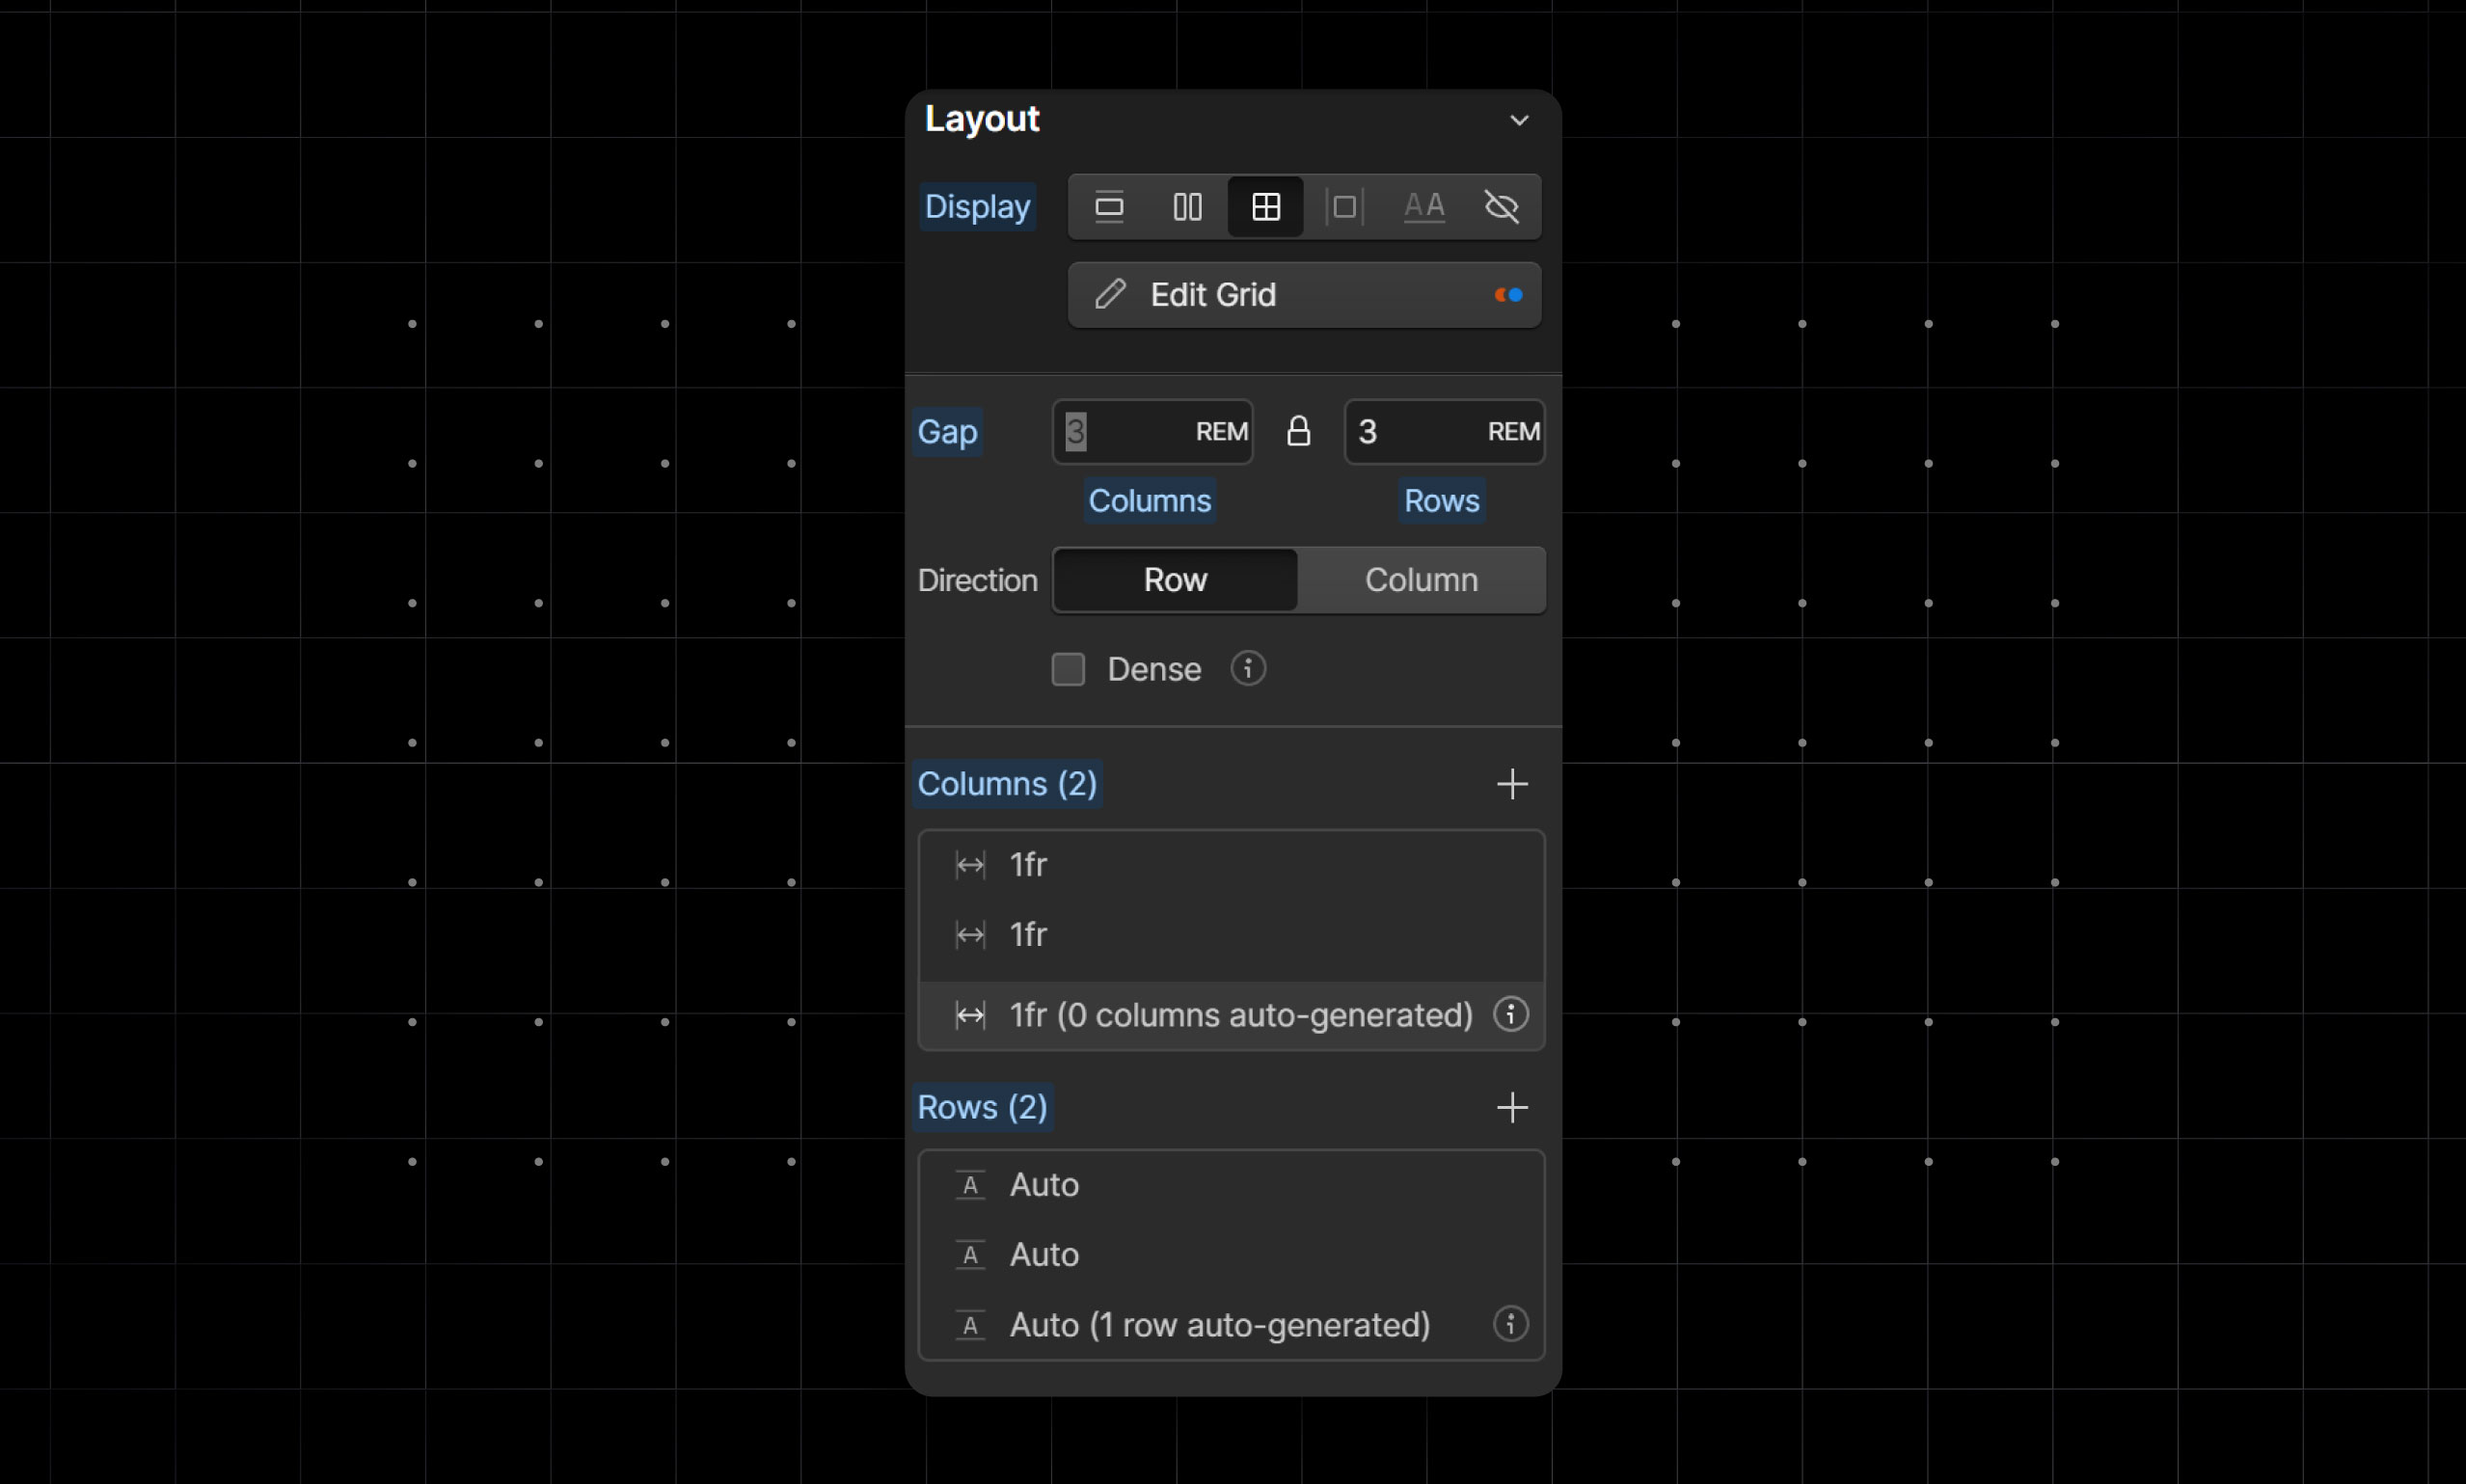The height and width of the screenshot is (1484, 2466).
Task: Open the REM unit for rows gap
Action: pyautogui.click(x=1514, y=432)
